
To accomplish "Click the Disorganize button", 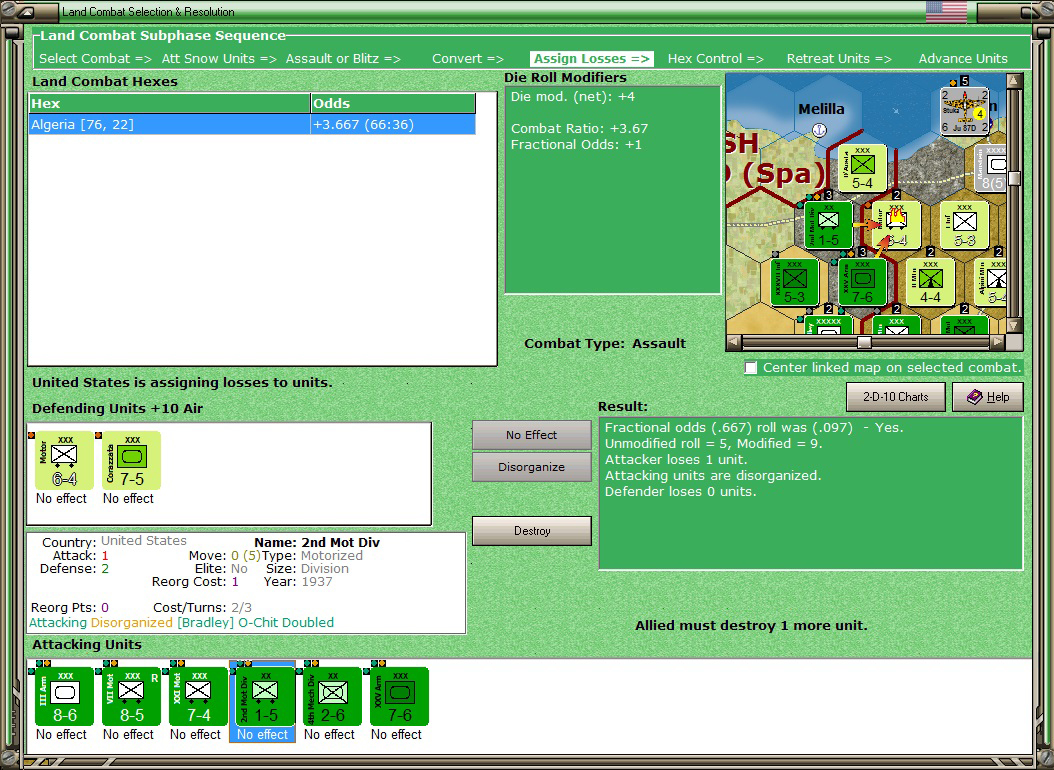I will click(x=532, y=467).
